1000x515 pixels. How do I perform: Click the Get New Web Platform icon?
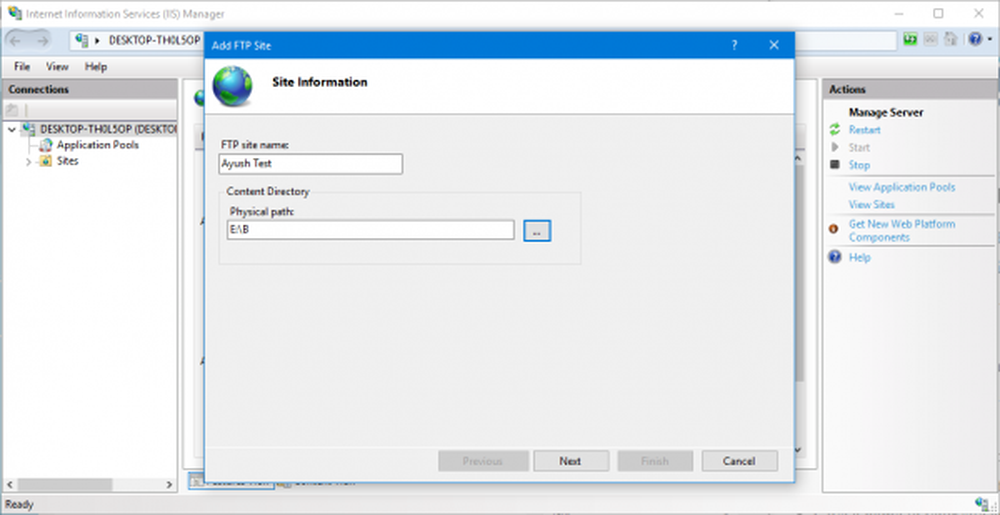tap(834, 228)
